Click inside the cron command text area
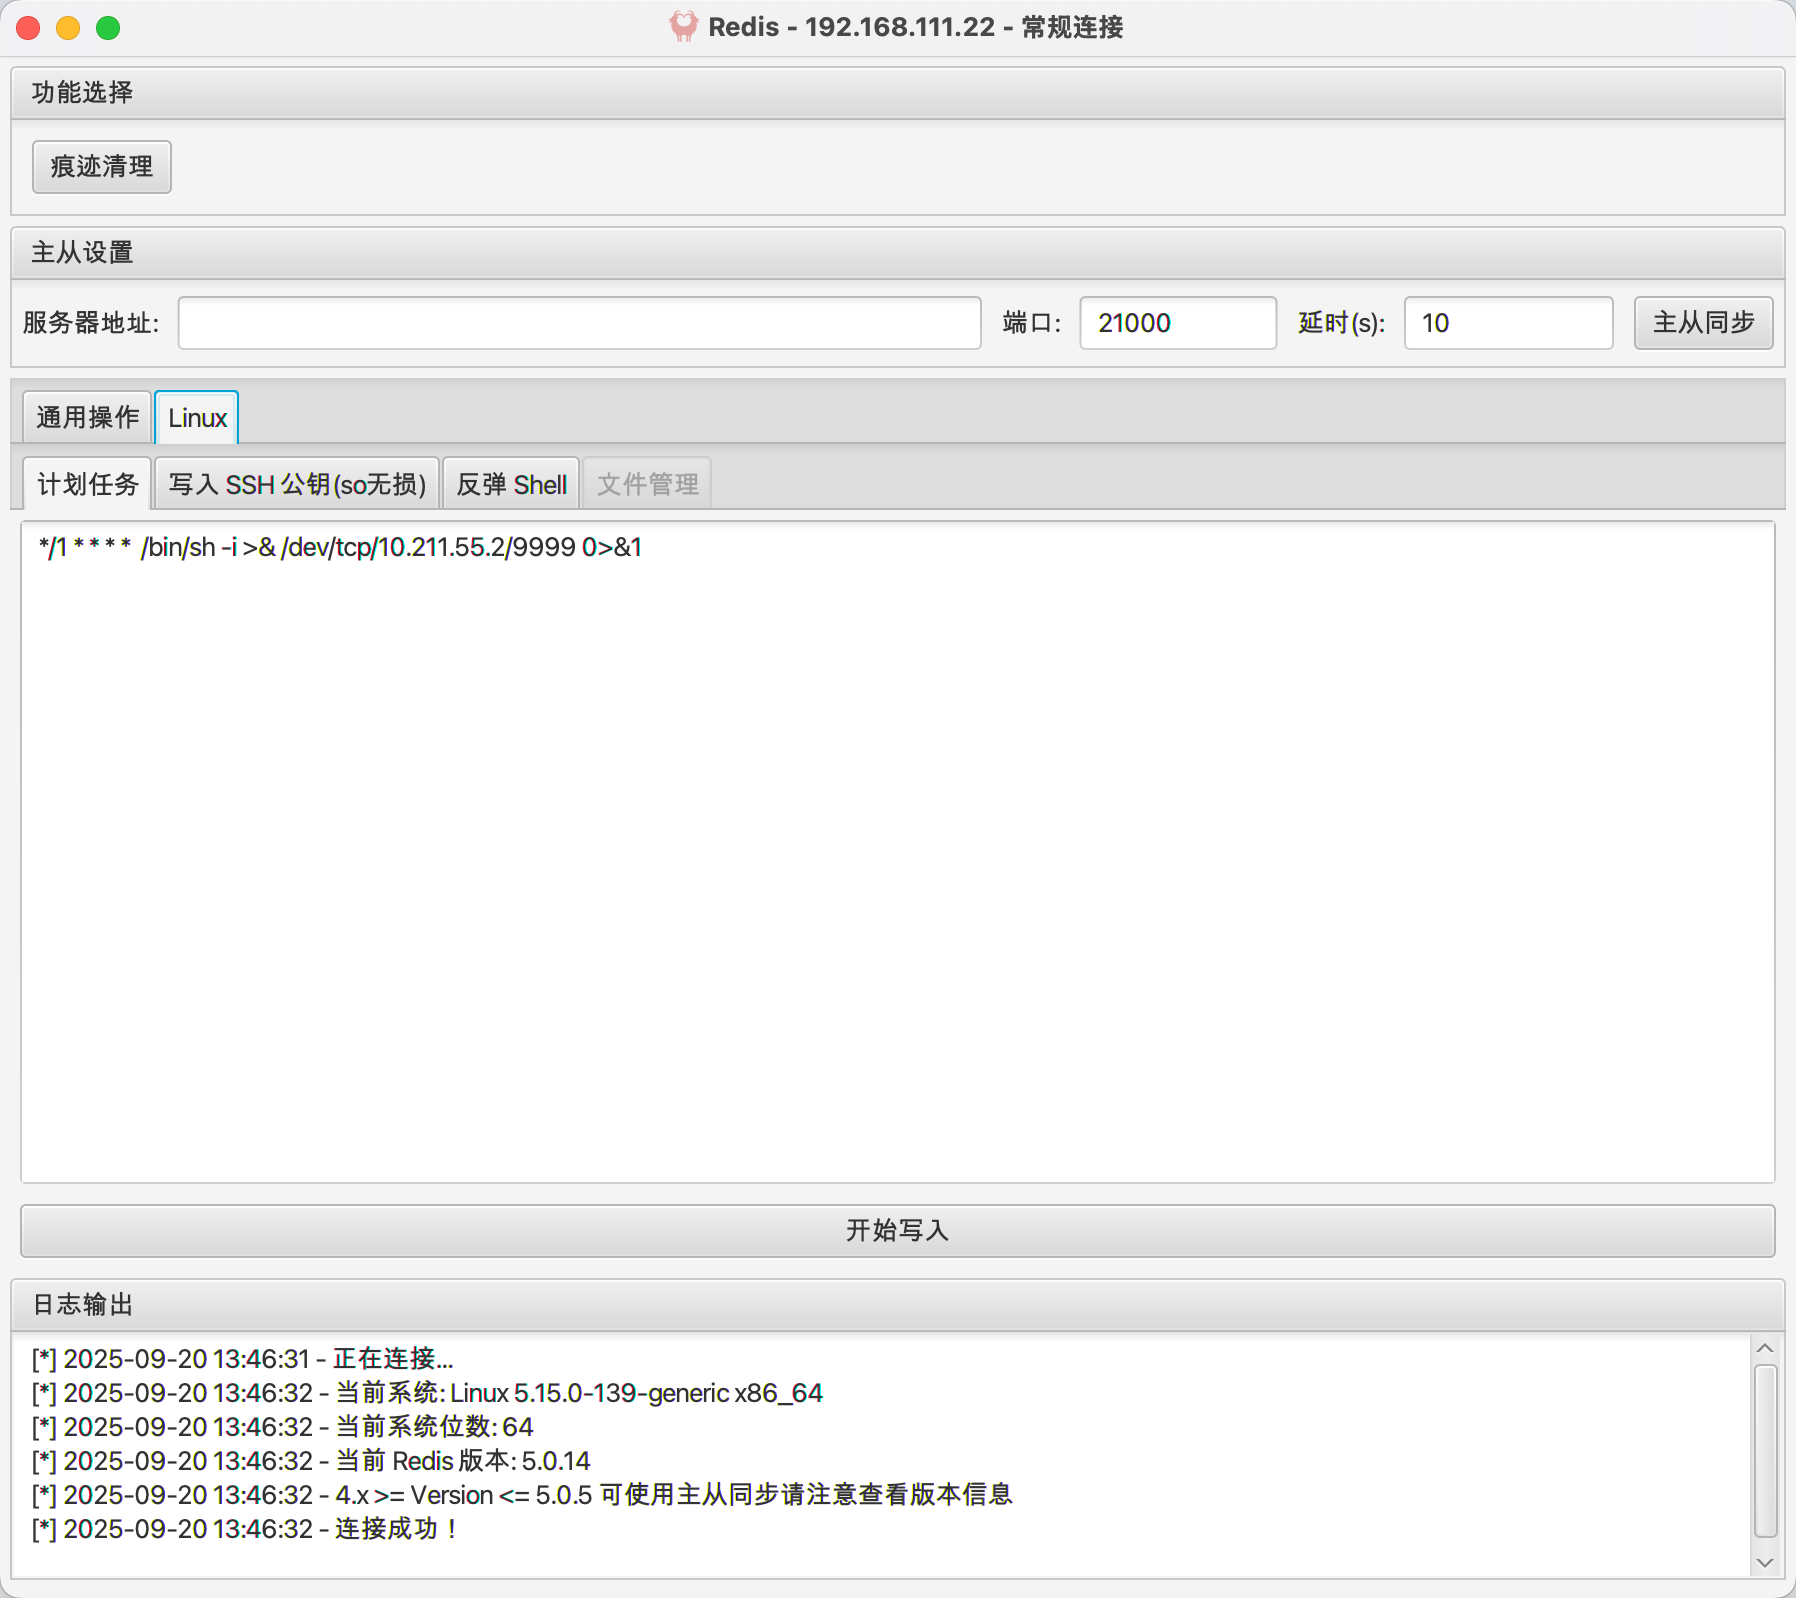 click(898, 852)
